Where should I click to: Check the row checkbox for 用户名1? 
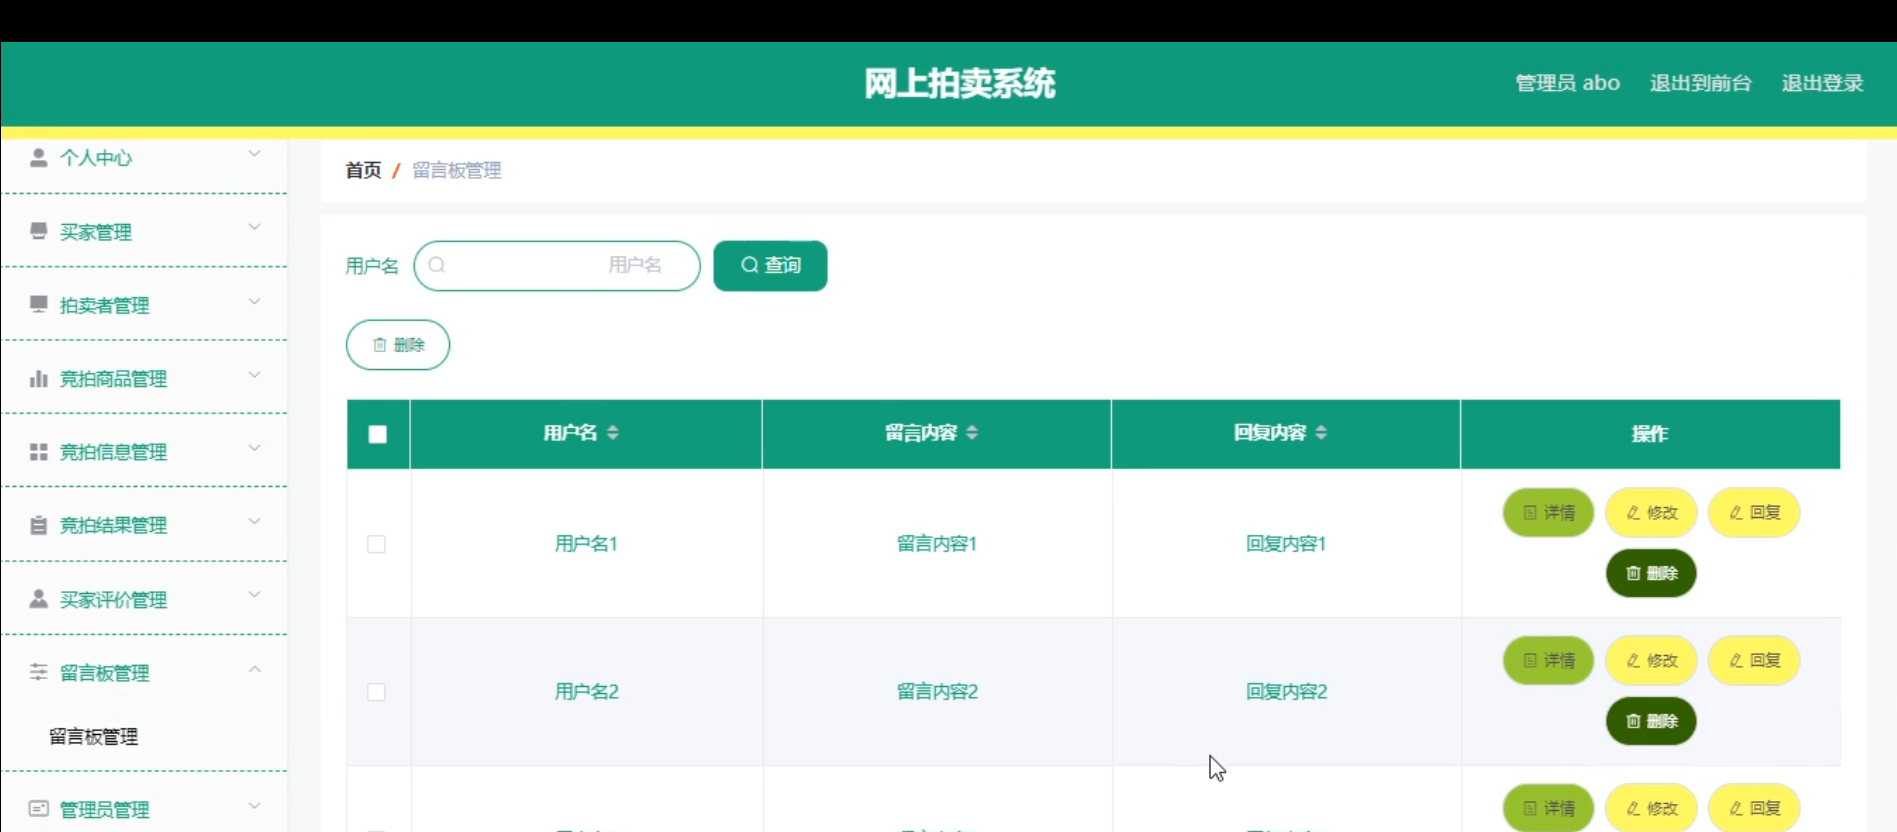[x=376, y=544]
